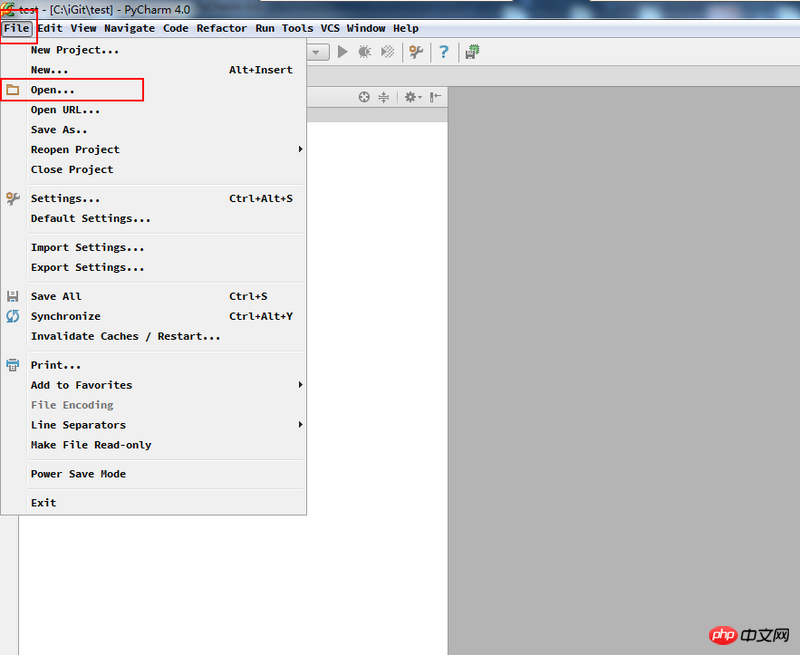This screenshot has width=800, height=655.
Task: Select Open... in the File menu
Action: tap(153, 90)
